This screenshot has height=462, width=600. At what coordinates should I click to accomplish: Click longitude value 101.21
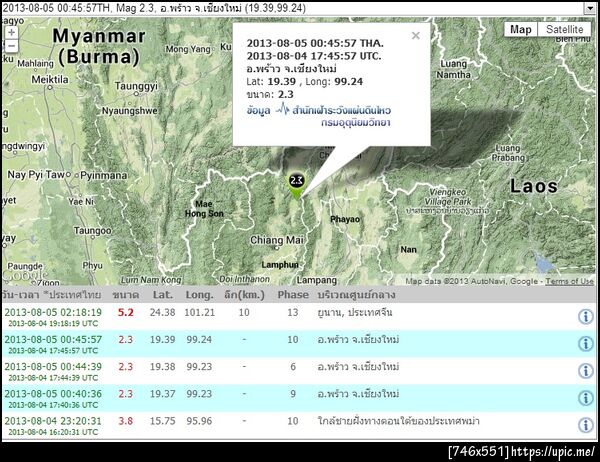[x=199, y=312]
